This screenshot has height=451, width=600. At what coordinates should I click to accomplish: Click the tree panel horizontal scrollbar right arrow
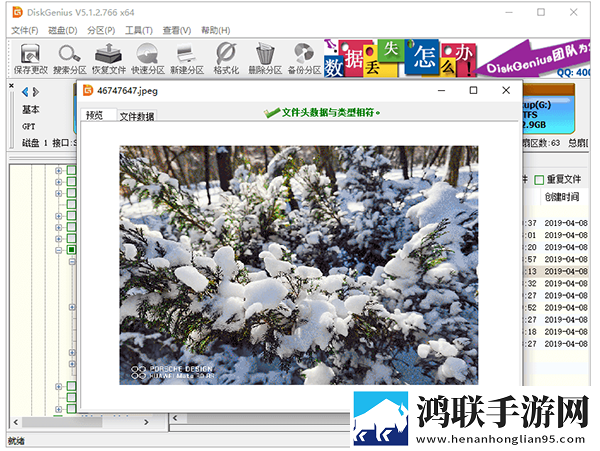[x=147, y=422]
